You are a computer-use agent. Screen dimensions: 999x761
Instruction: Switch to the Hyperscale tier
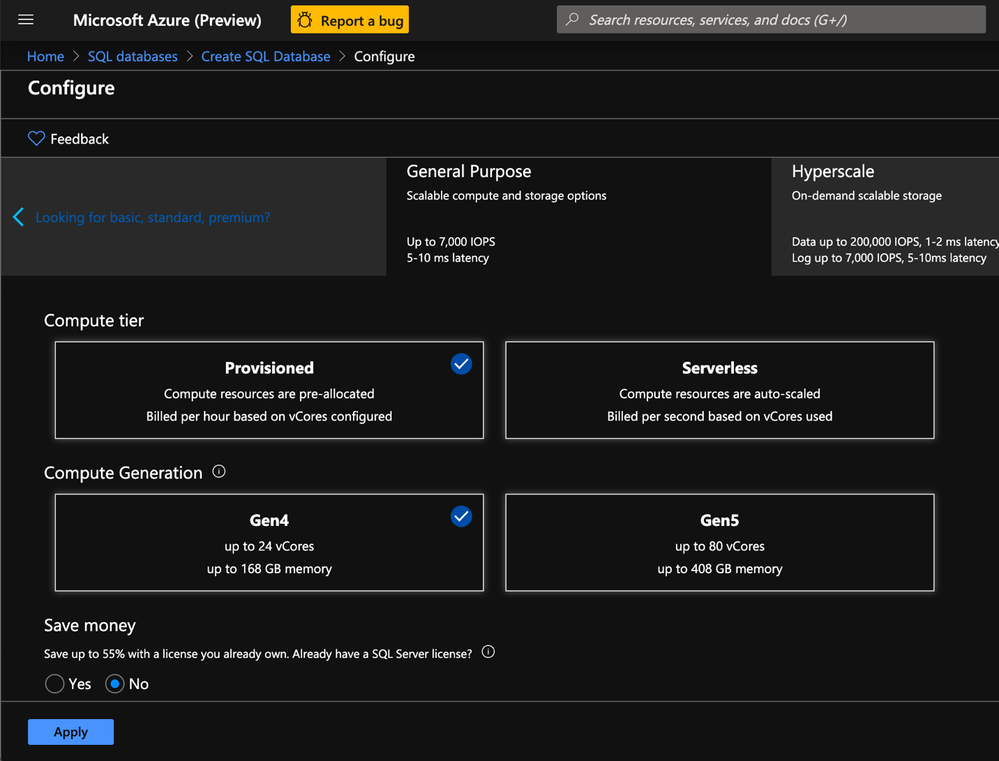pos(885,215)
